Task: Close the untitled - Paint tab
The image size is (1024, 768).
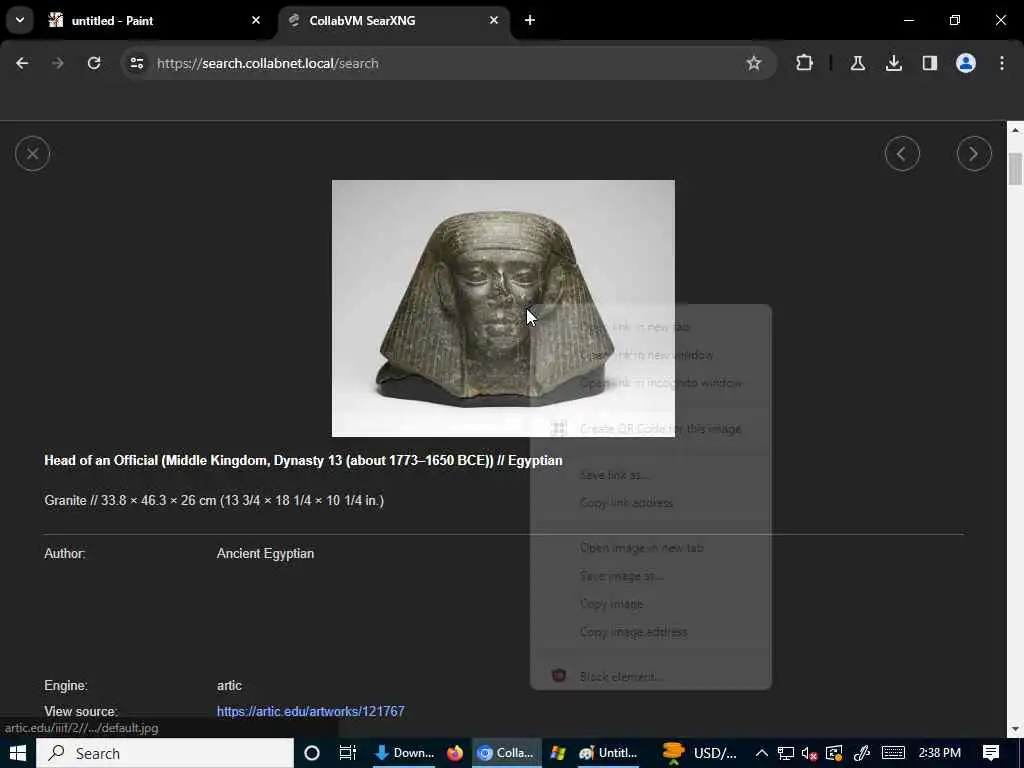Action: click(x=256, y=20)
